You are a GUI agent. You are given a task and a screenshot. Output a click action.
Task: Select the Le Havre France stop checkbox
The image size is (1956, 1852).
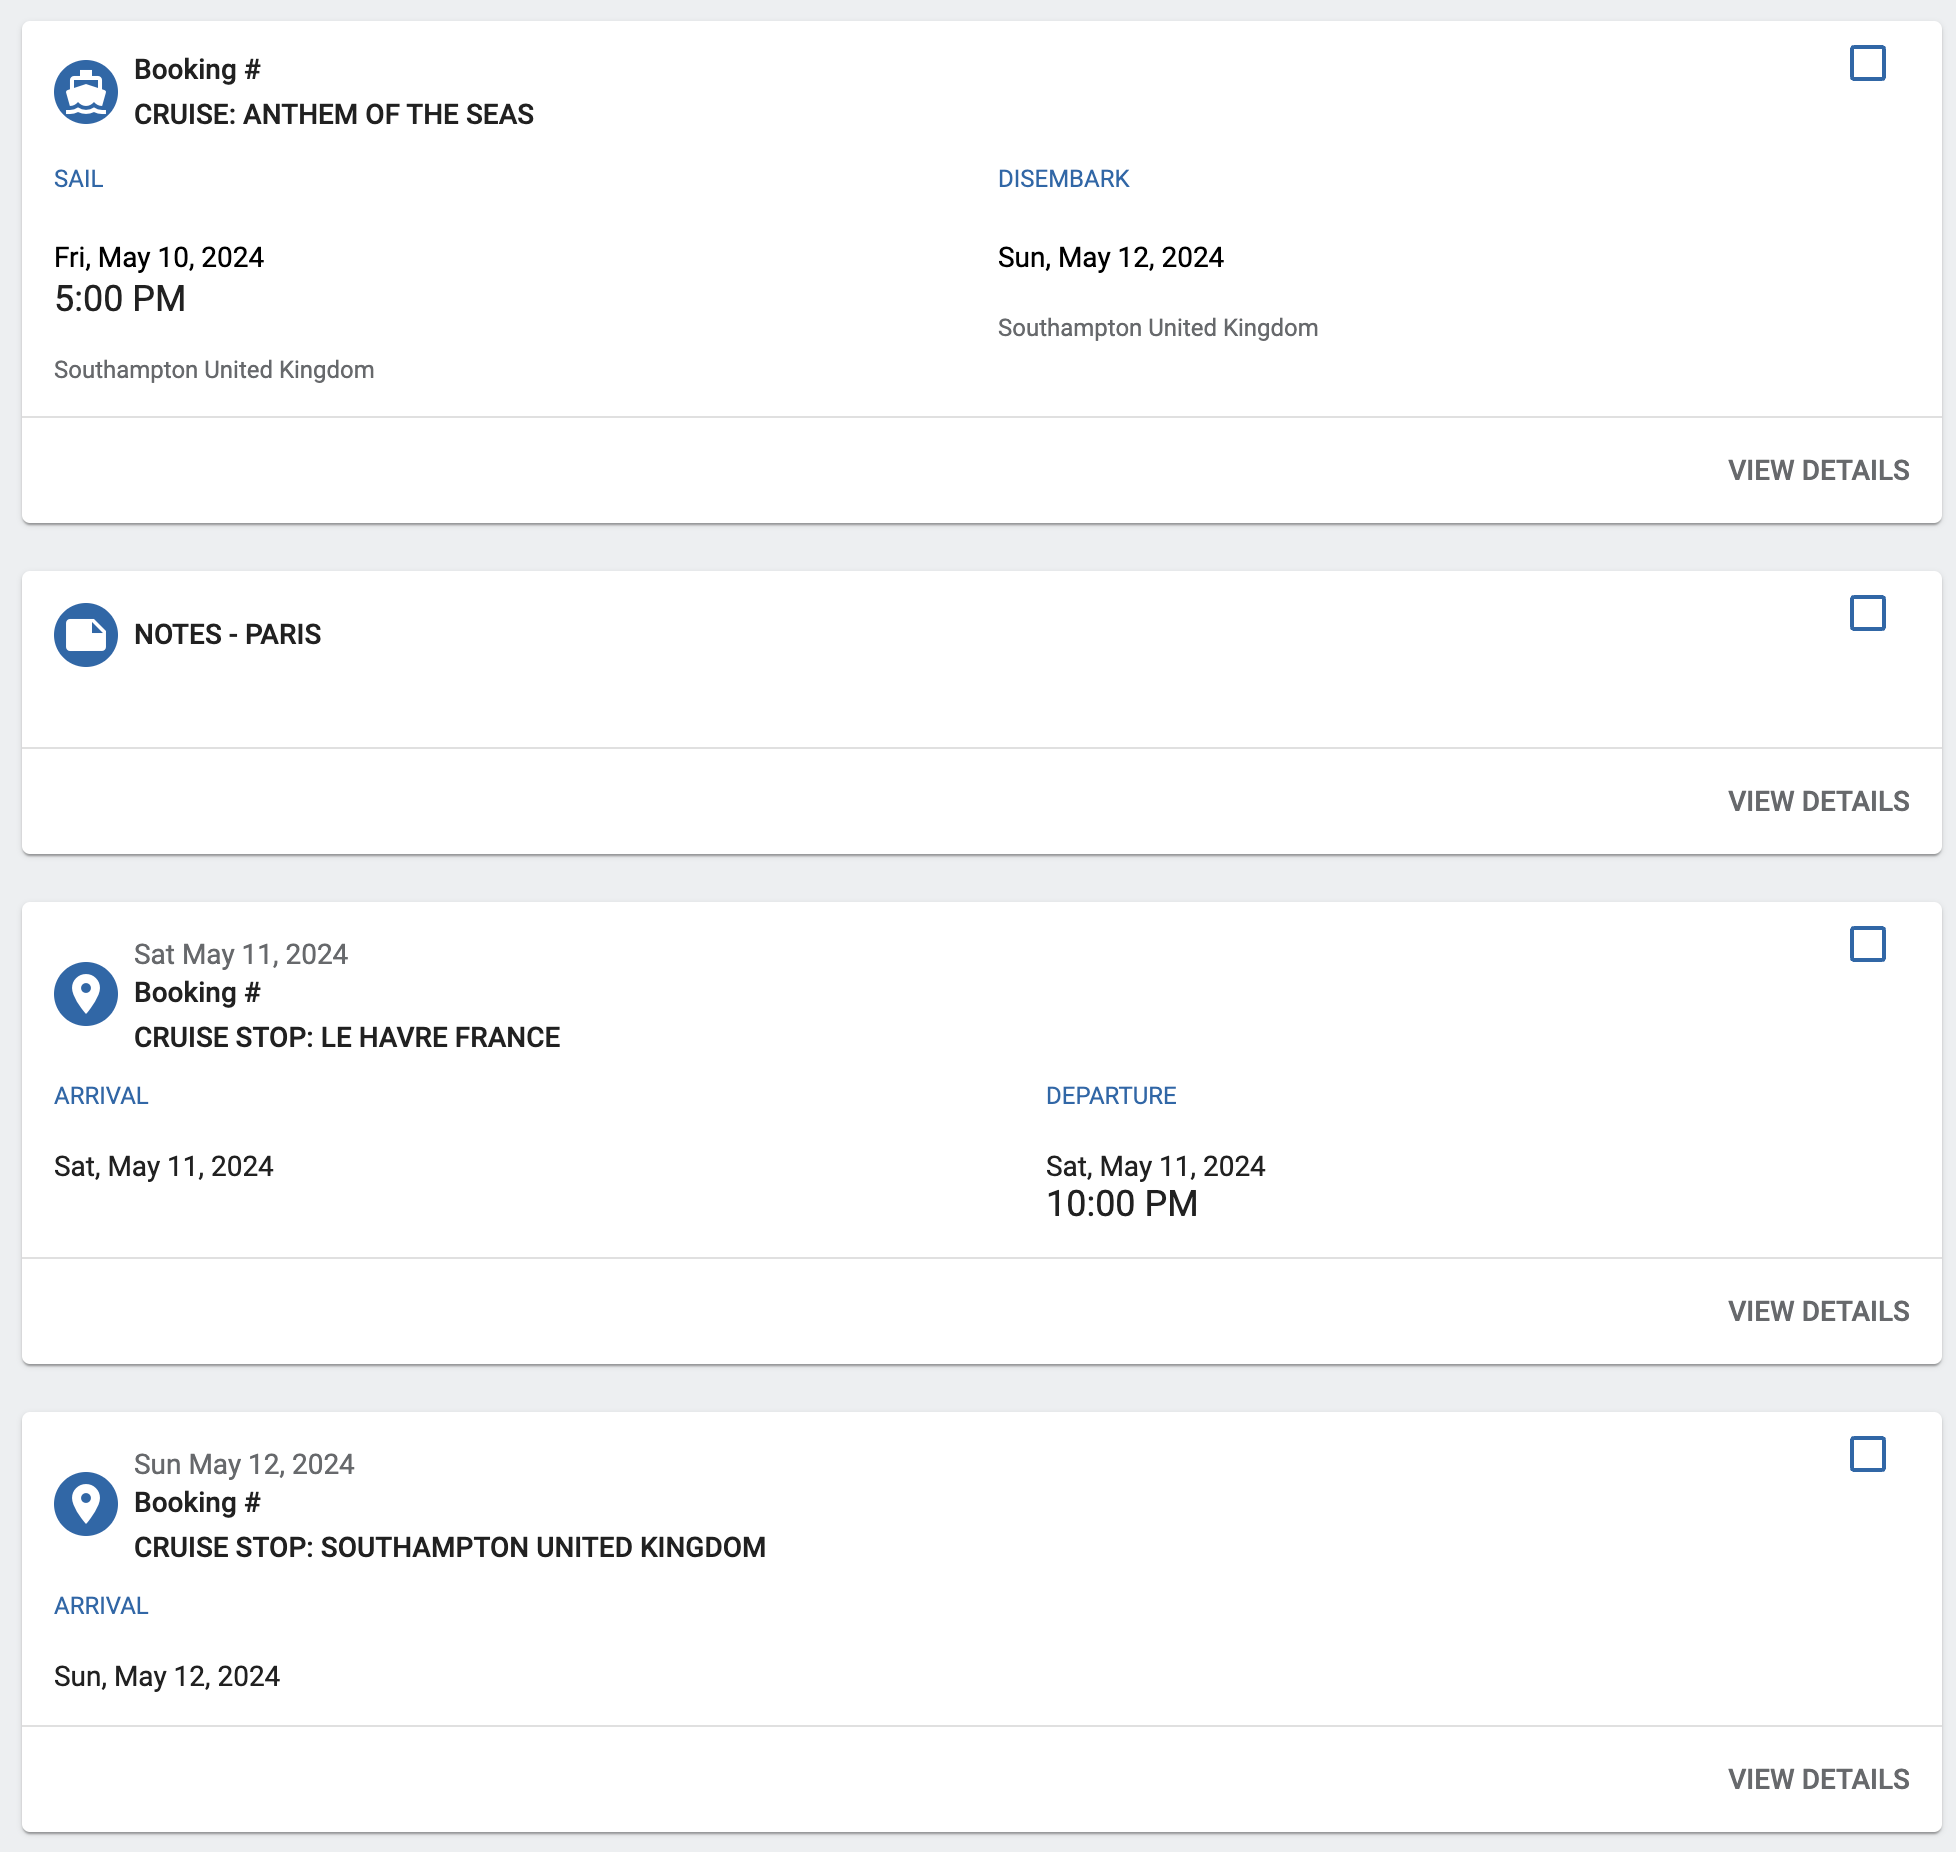point(1867,944)
